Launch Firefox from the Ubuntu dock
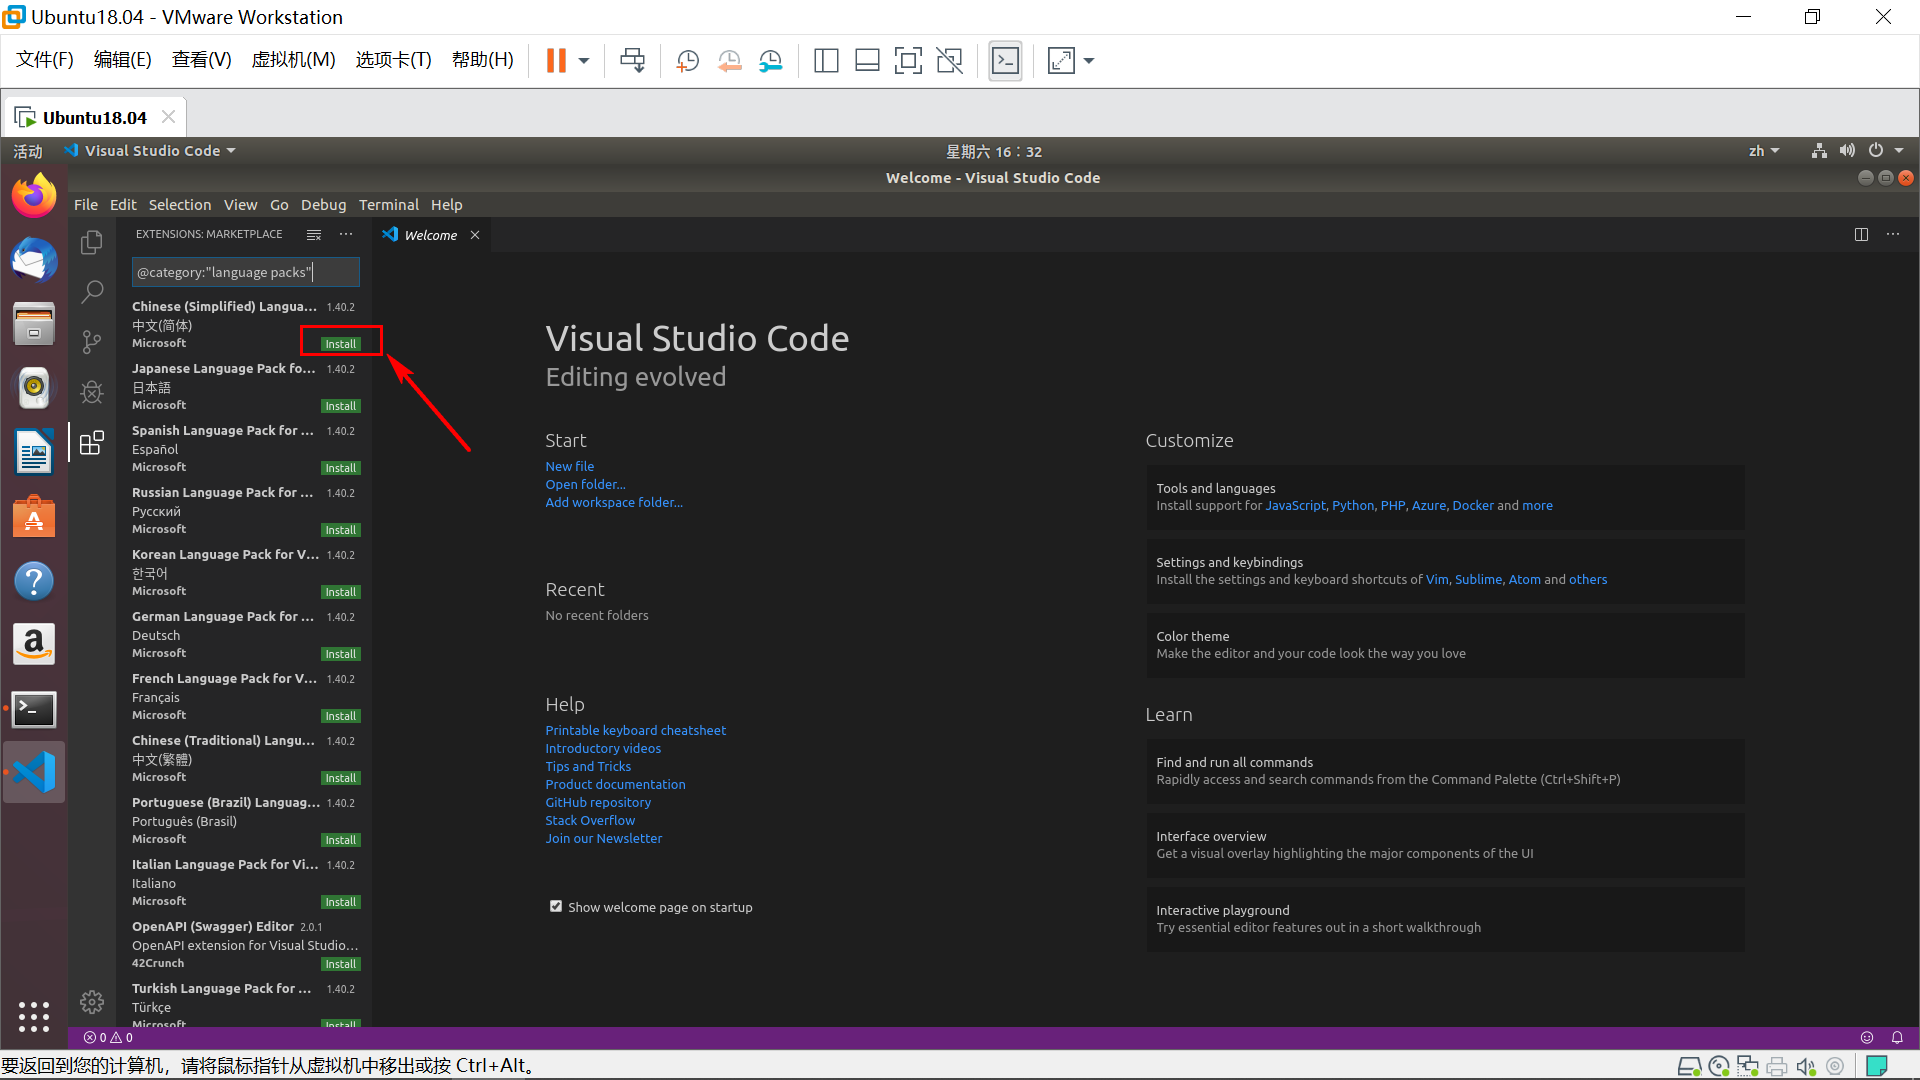 click(34, 196)
